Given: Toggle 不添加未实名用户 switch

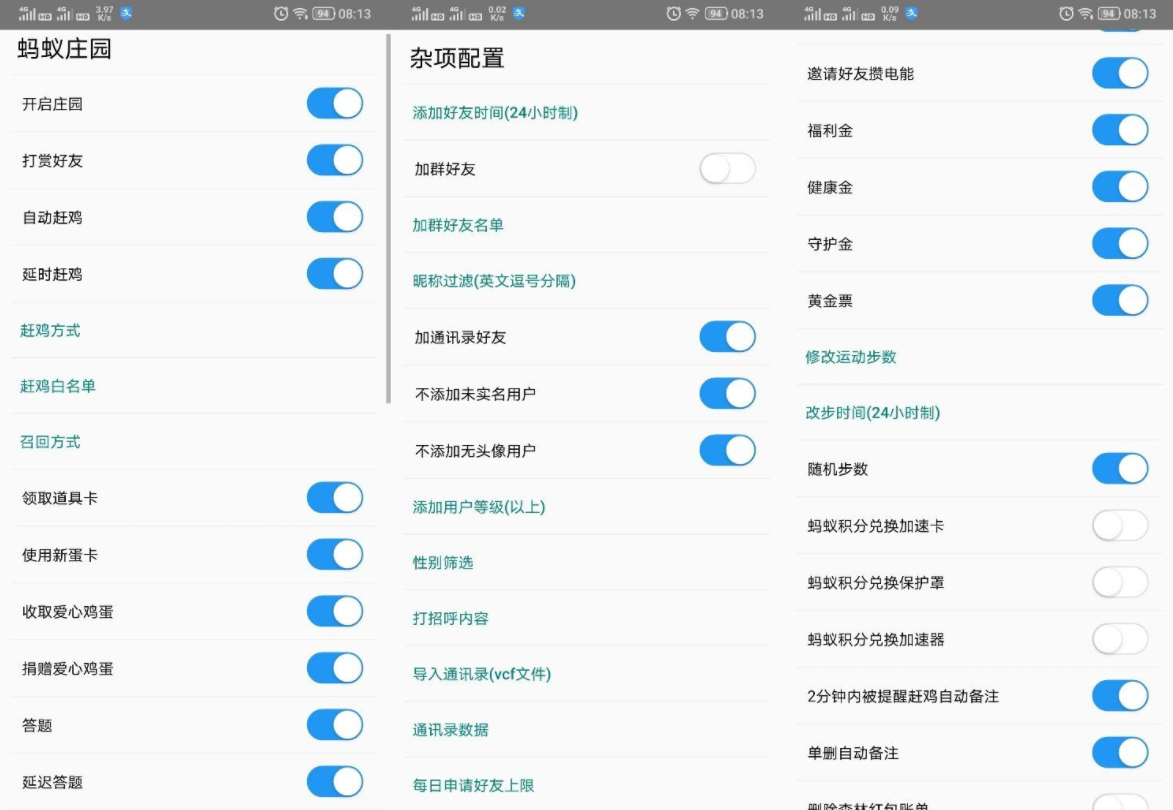Looking at the screenshot, I should [728, 393].
